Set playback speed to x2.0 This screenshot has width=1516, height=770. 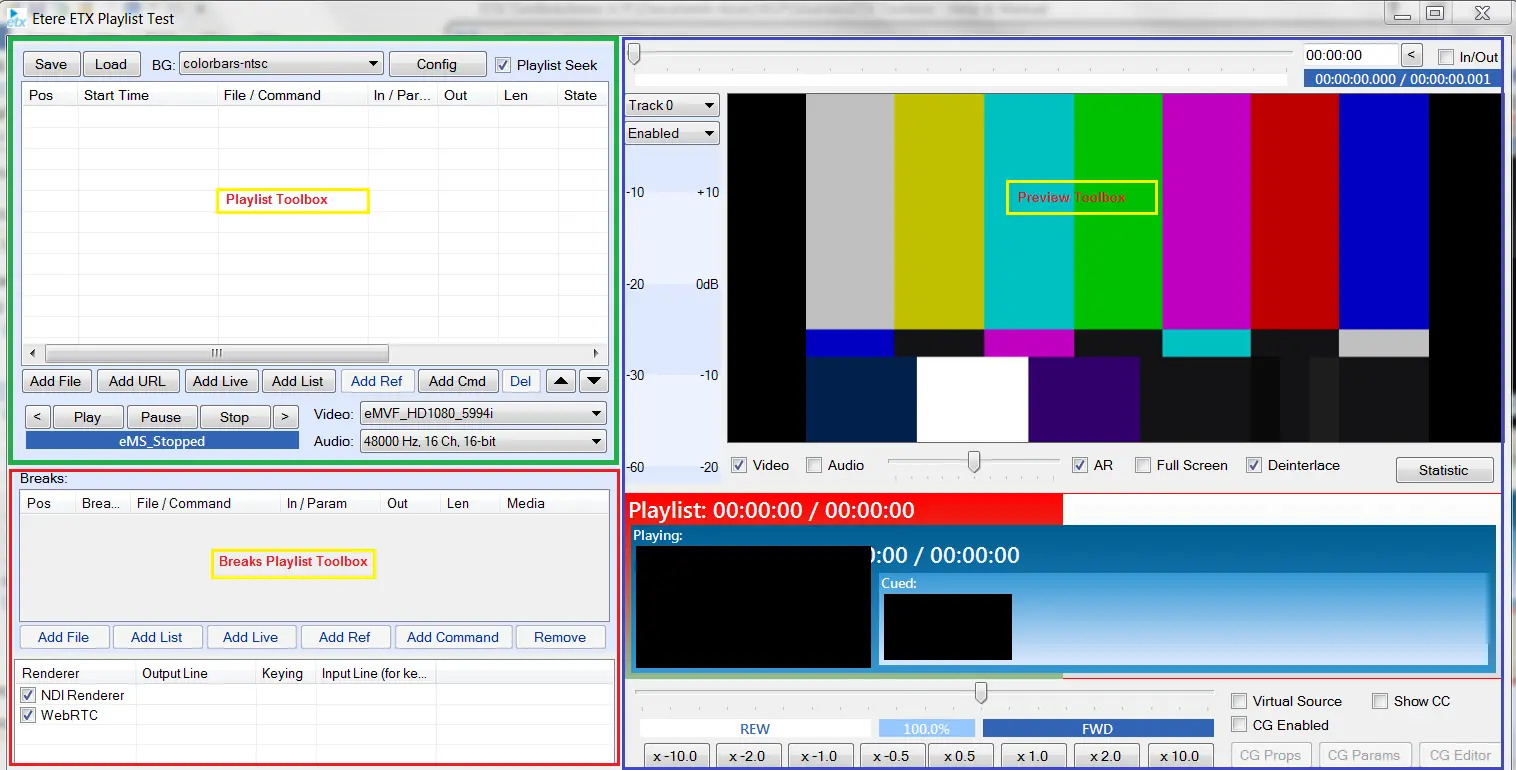[x=1105, y=756]
